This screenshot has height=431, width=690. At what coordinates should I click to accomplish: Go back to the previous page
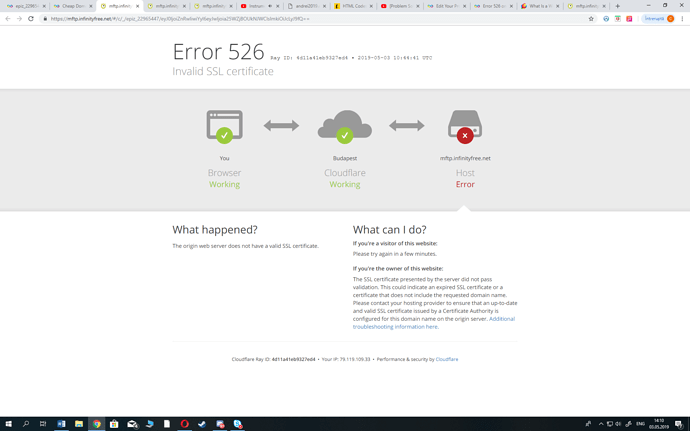point(7,19)
